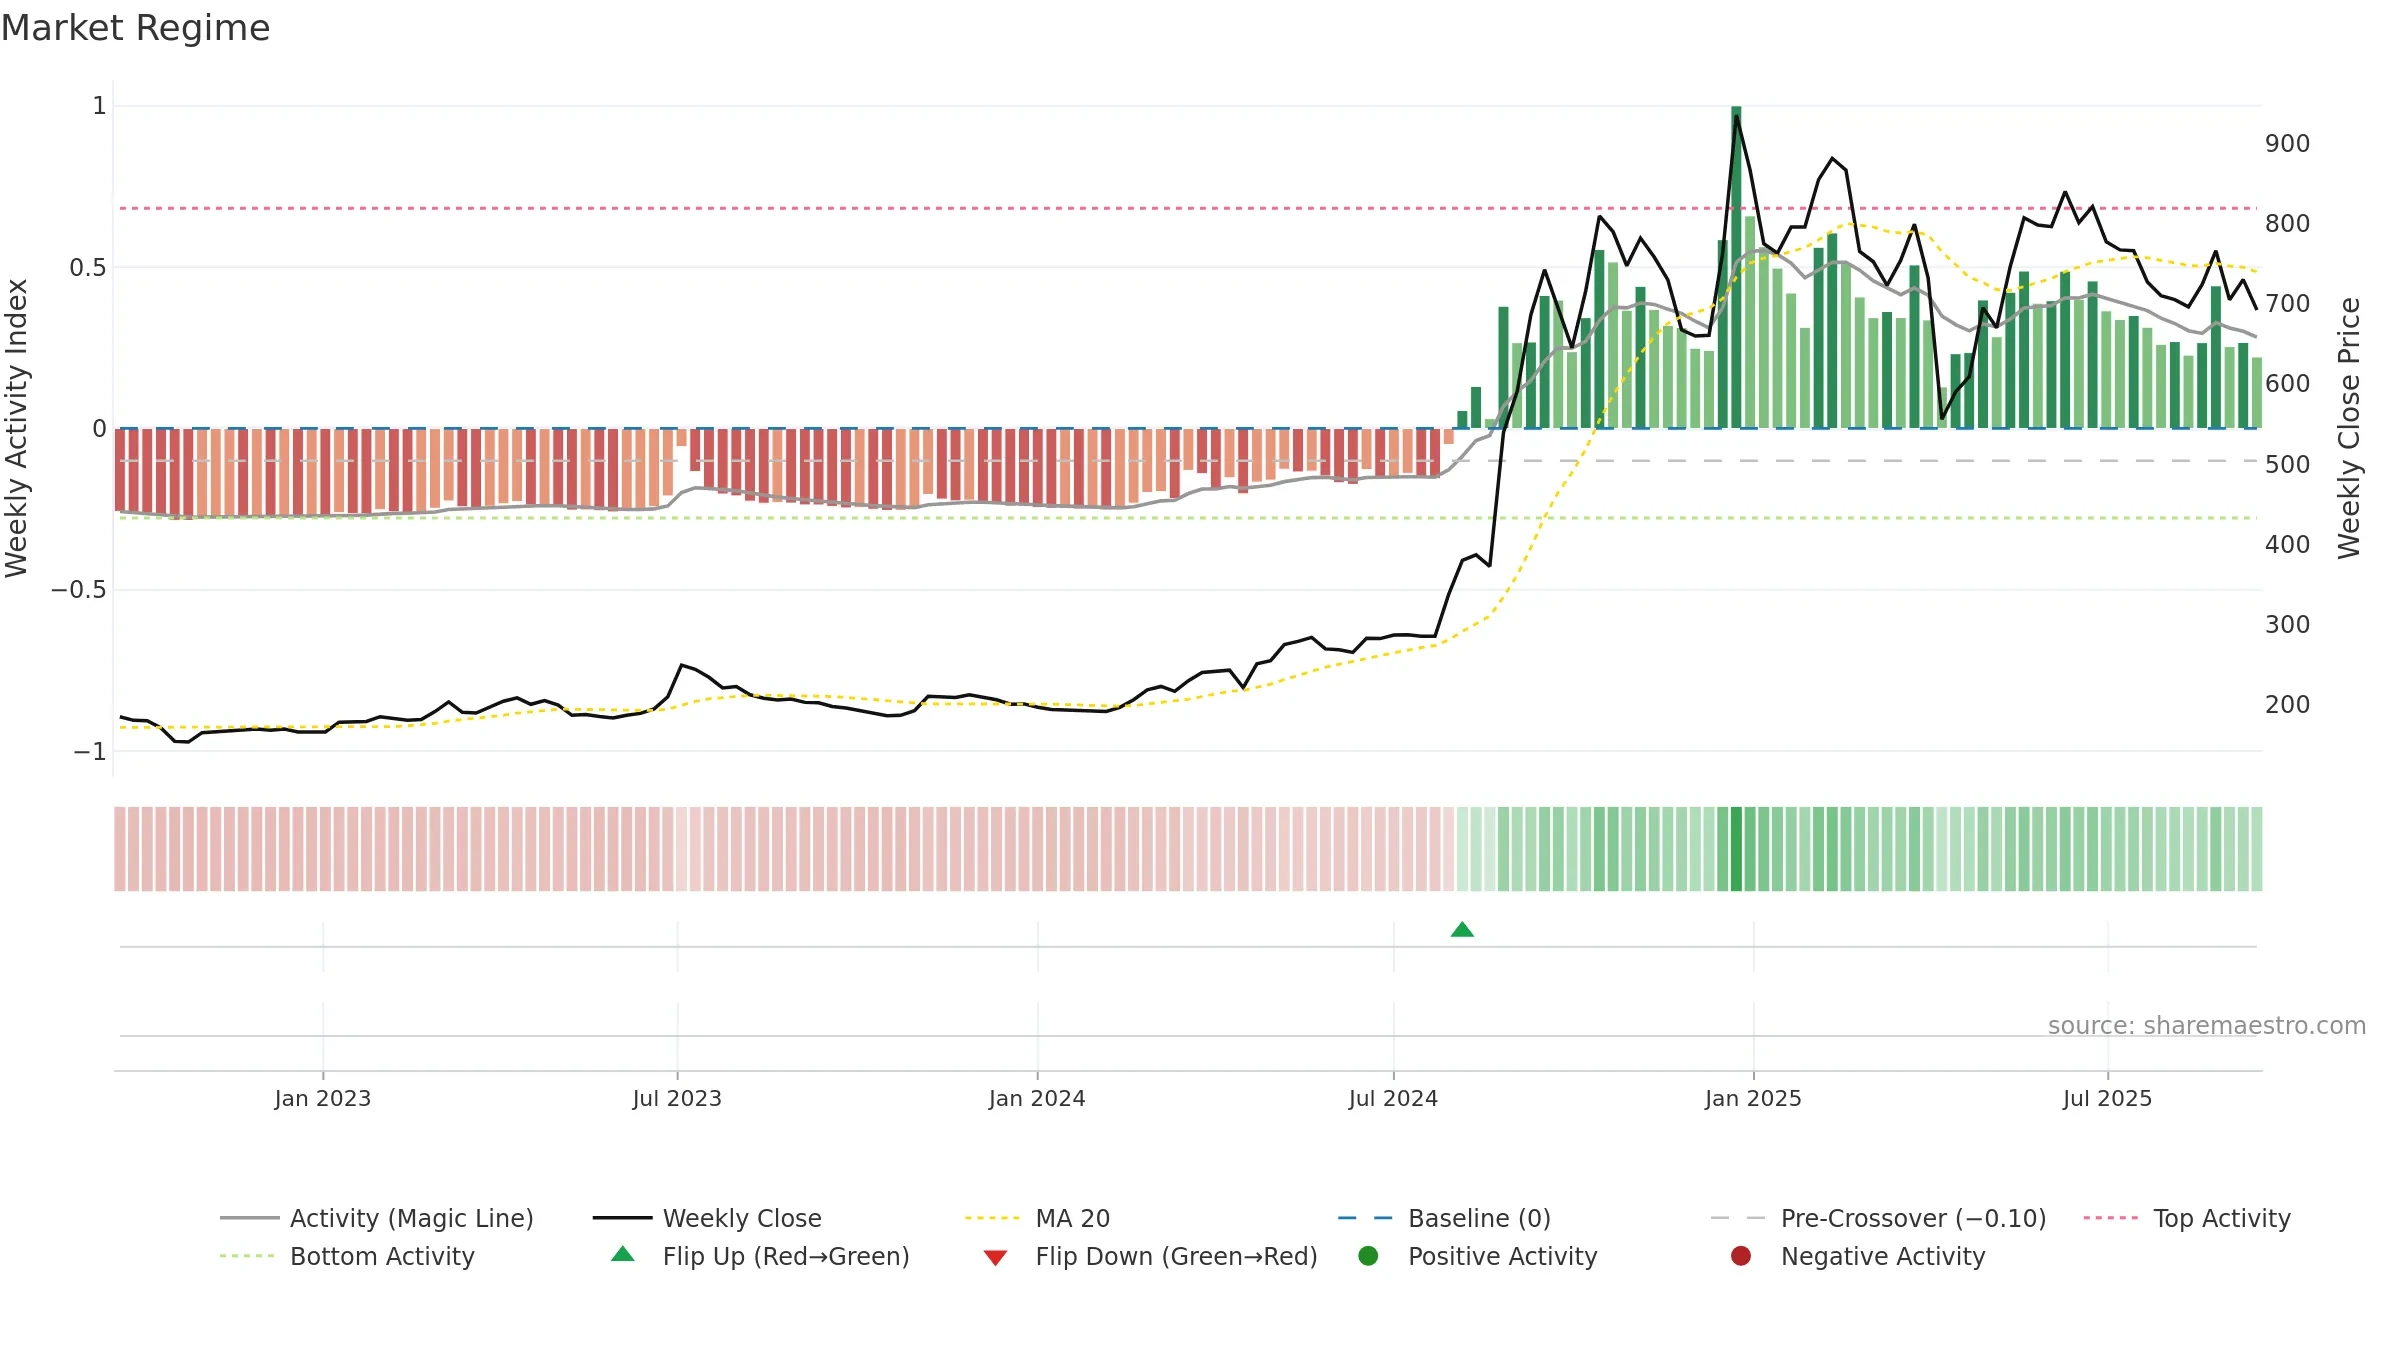This screenshot has height=1350, width=2400.
Task: Click the 500 price tick label
Action: [2288, 464]
